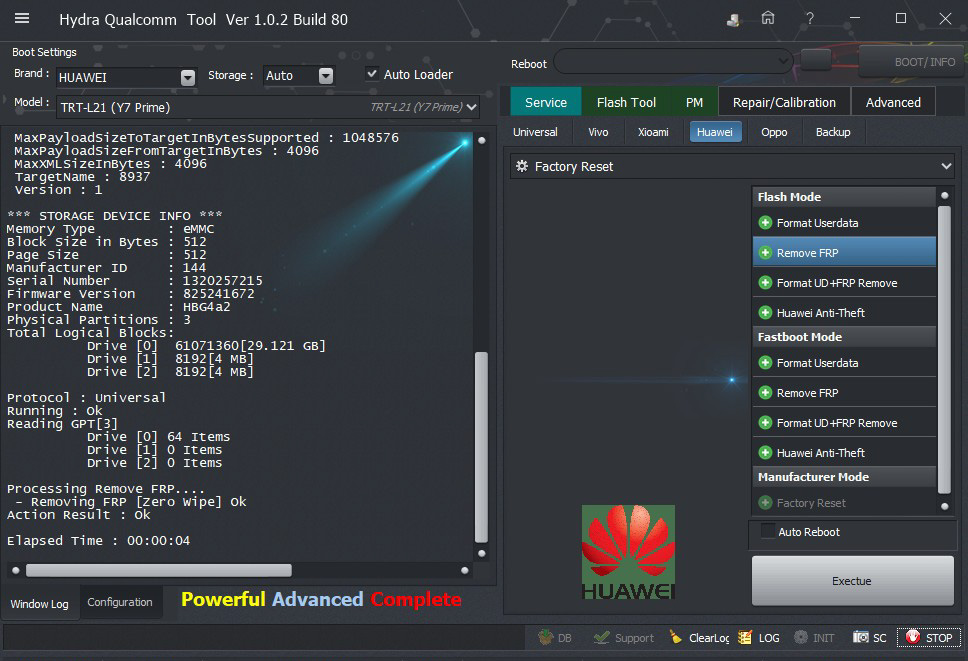The width and height of the screenshot is (968, 661).
Task: Click plus icon for Flash Mode Huawei Anti-Theft
Action: pyautogui.click(x=766, y=312)
